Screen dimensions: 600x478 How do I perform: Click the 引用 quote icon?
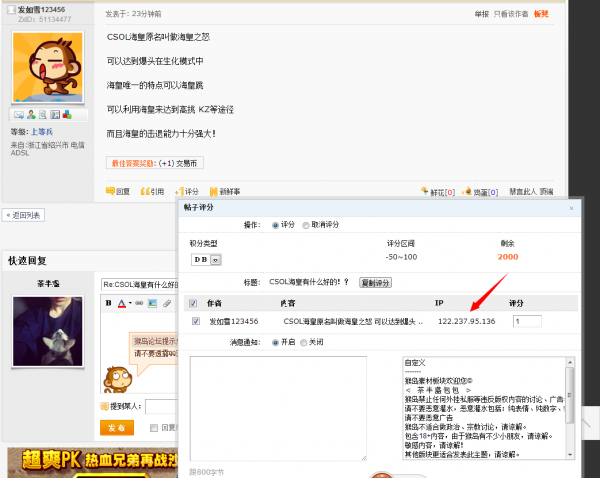[145, 191]
